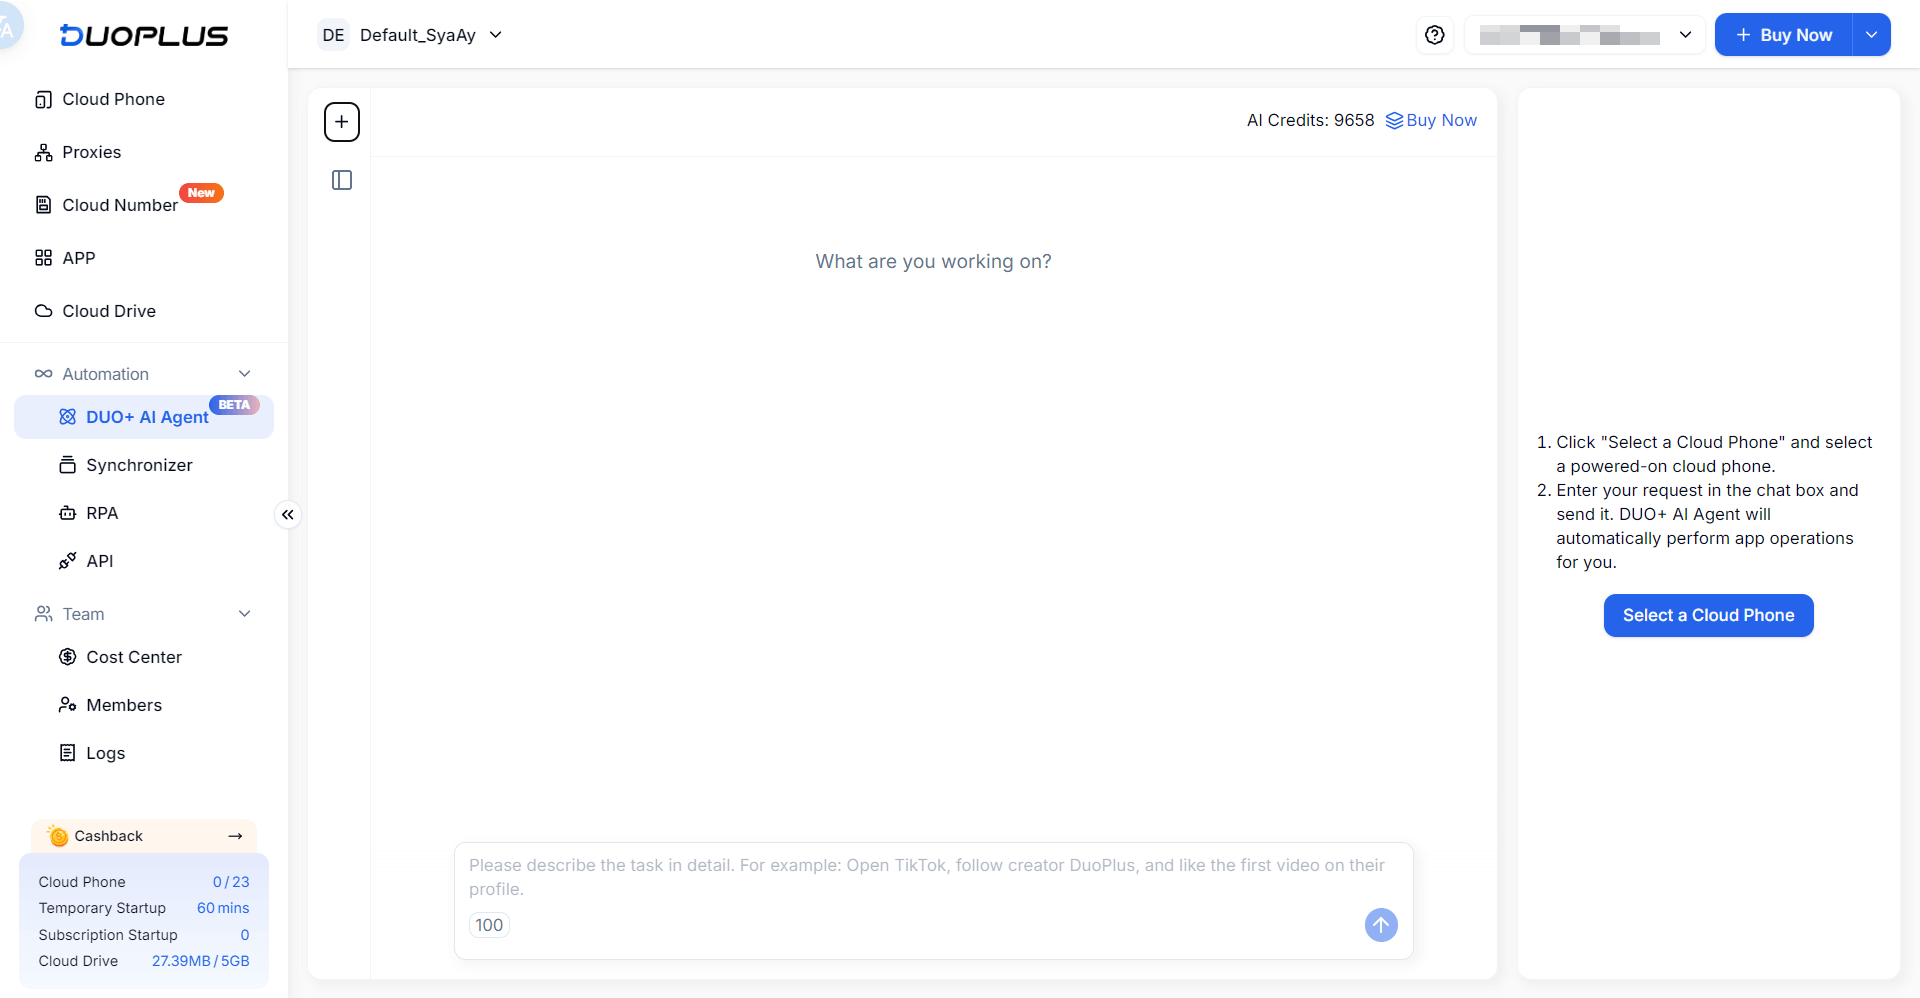Click Buy Now link beside AI Credits
The height and width of the screenshot is (998, 1920).
1431,120
